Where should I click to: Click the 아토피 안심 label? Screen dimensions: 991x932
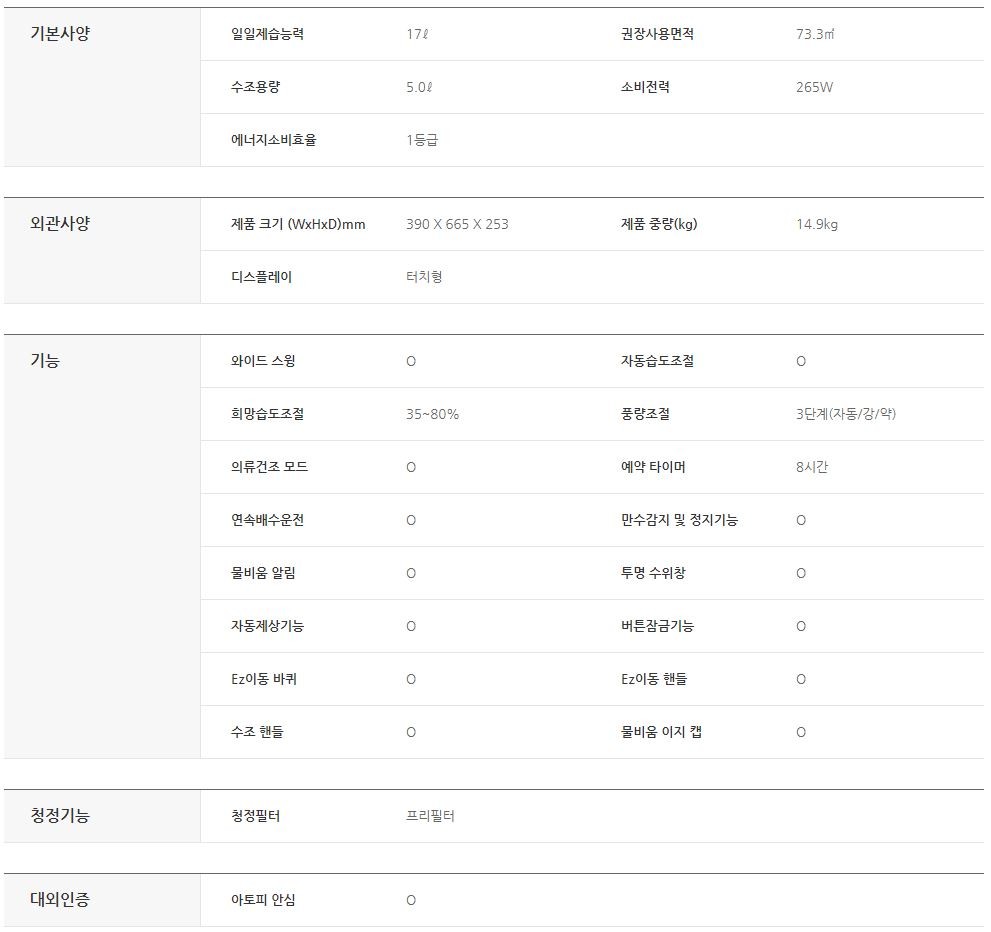pyautogui.click(x=263, y=900)
